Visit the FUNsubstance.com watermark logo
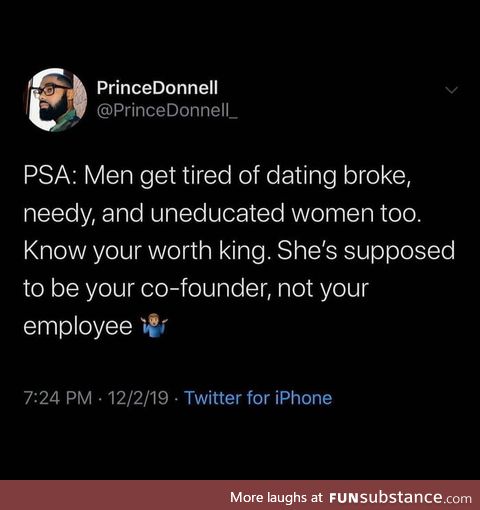 400,498
